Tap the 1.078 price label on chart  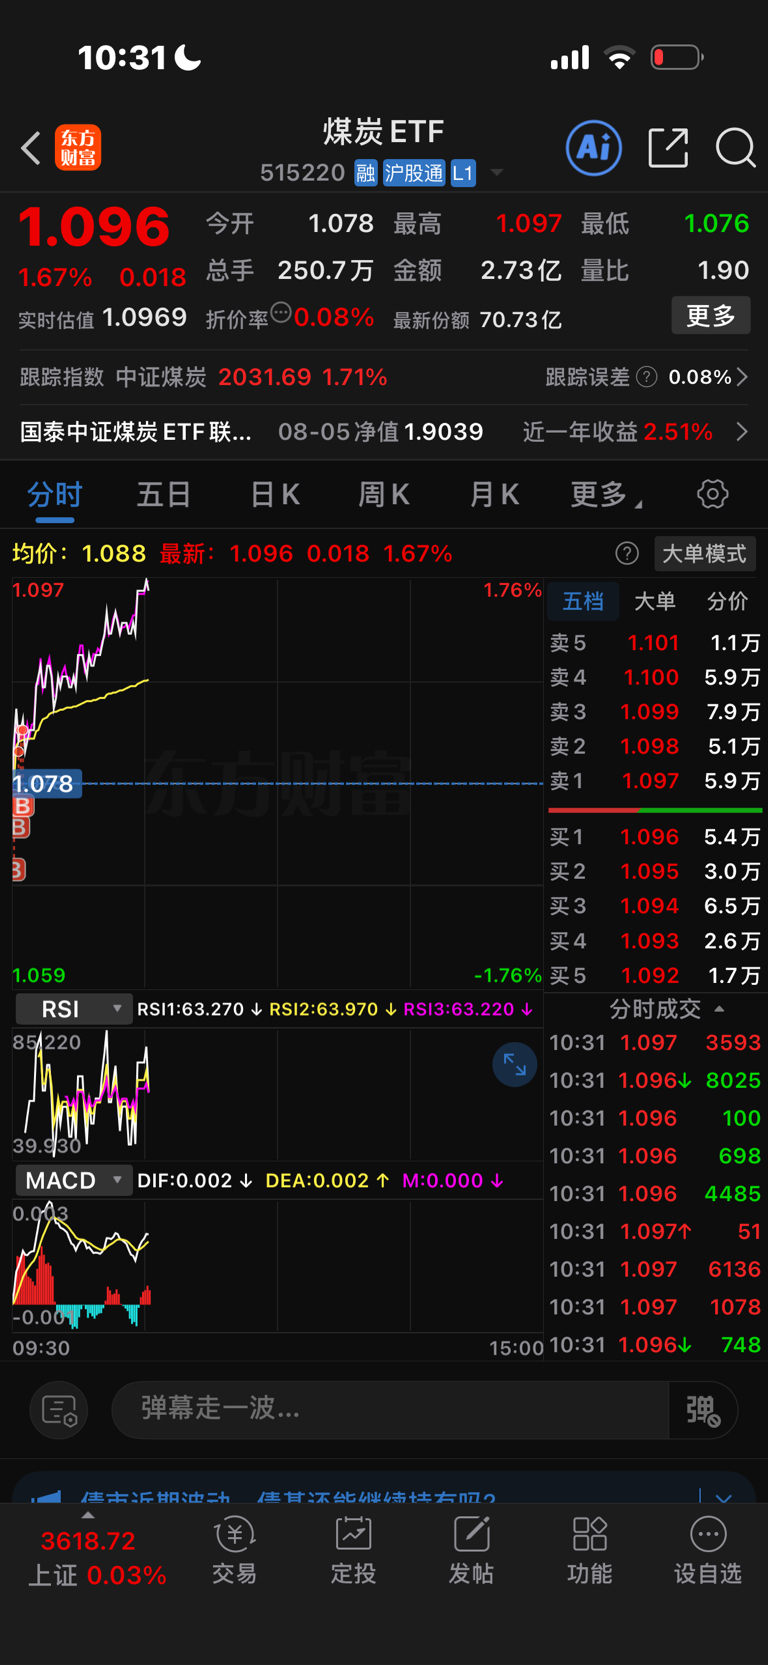pyautogui.click(x=46, y=783)
